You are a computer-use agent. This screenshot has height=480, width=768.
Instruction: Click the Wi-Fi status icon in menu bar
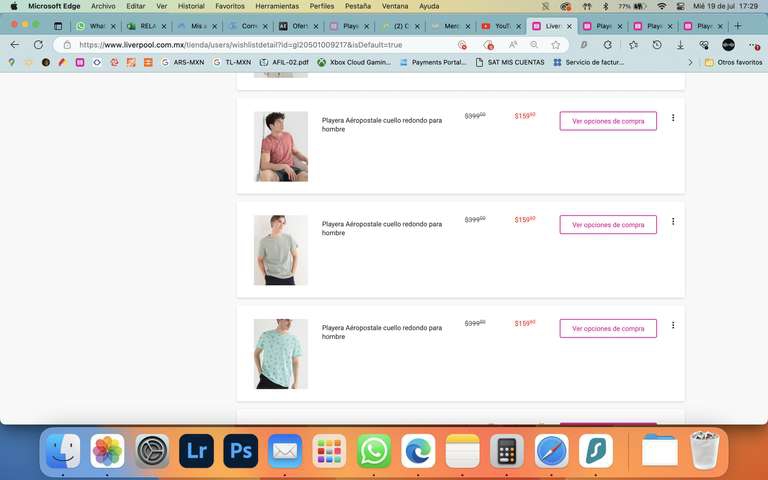click(662, 6)
